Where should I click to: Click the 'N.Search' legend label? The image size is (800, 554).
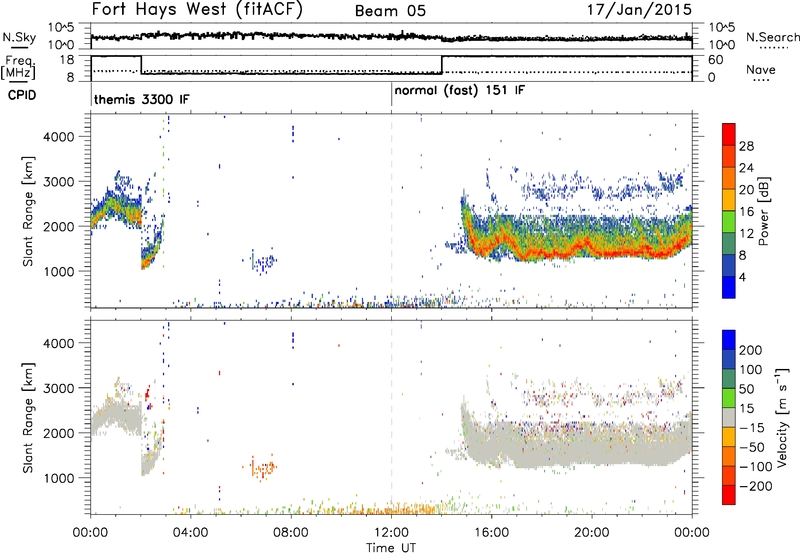point(772,37)
